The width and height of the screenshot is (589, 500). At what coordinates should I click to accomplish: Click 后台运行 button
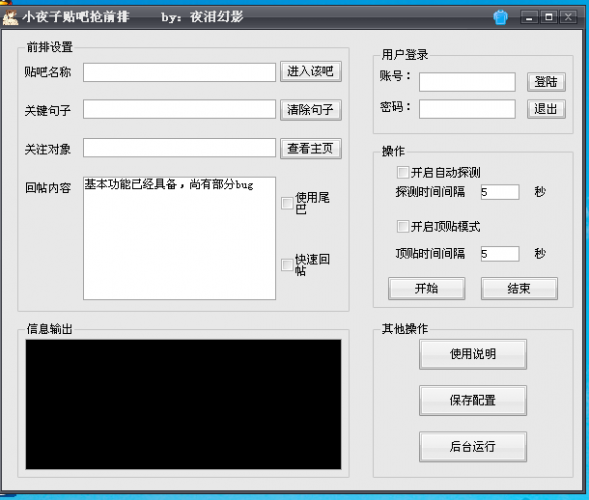click(473, 447)
